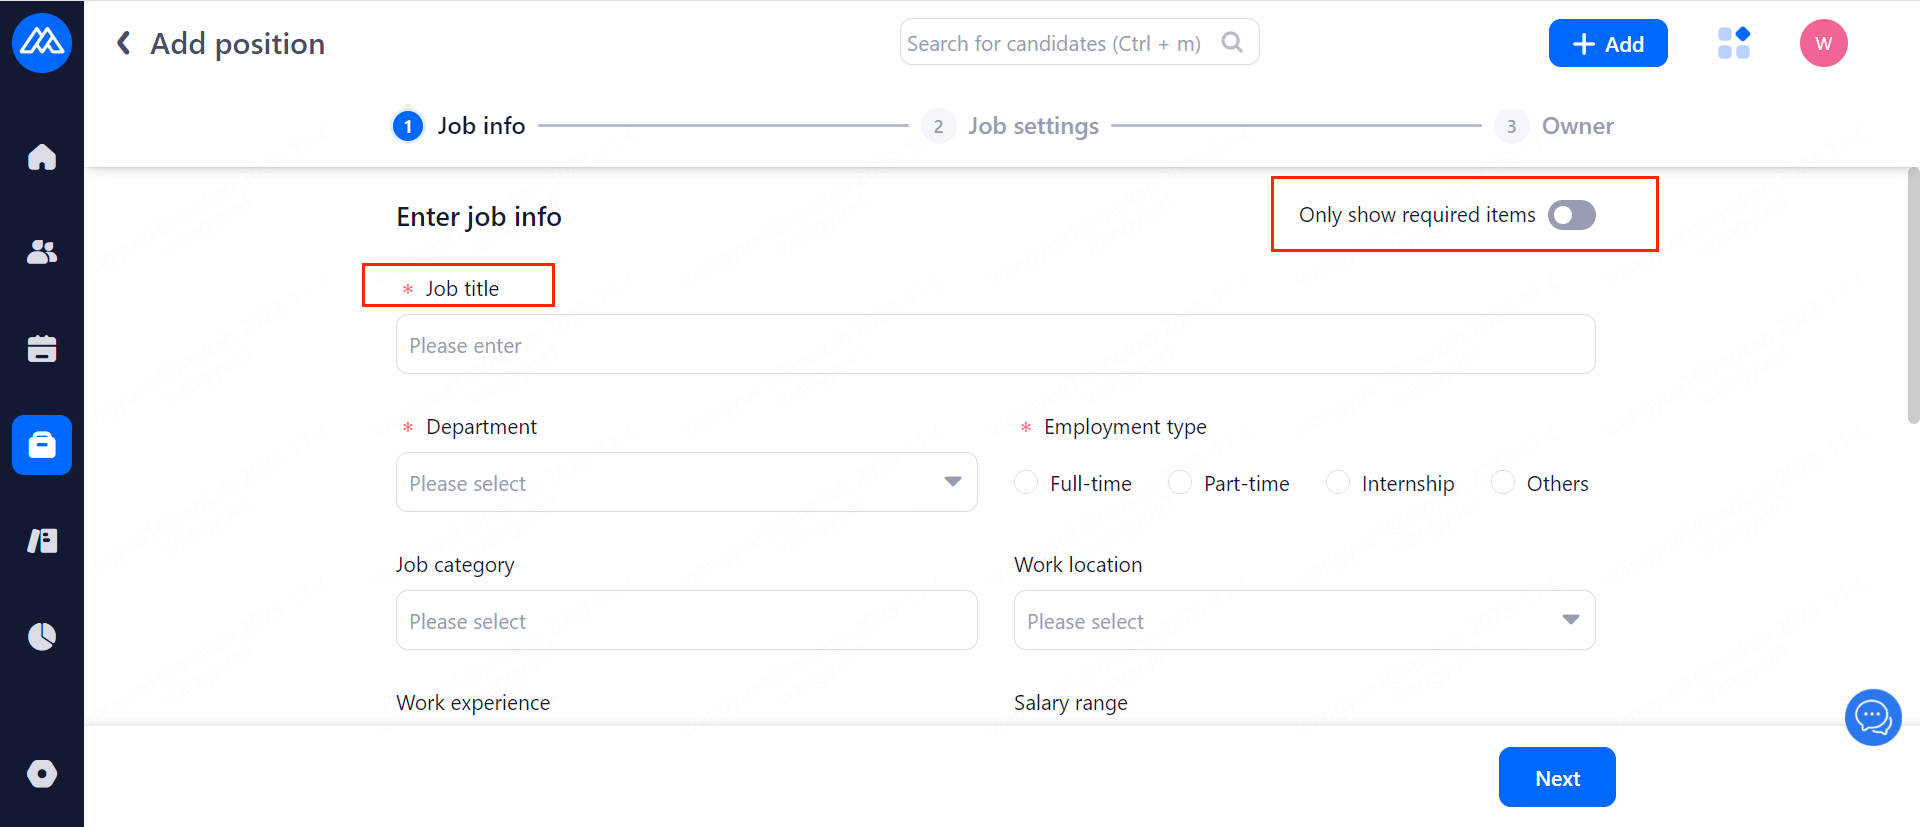Viewport: 1920px width, 827px height.
Task: Open the settings gear sidebar icon
Action: pyautogui.click(x=42, y=773)
